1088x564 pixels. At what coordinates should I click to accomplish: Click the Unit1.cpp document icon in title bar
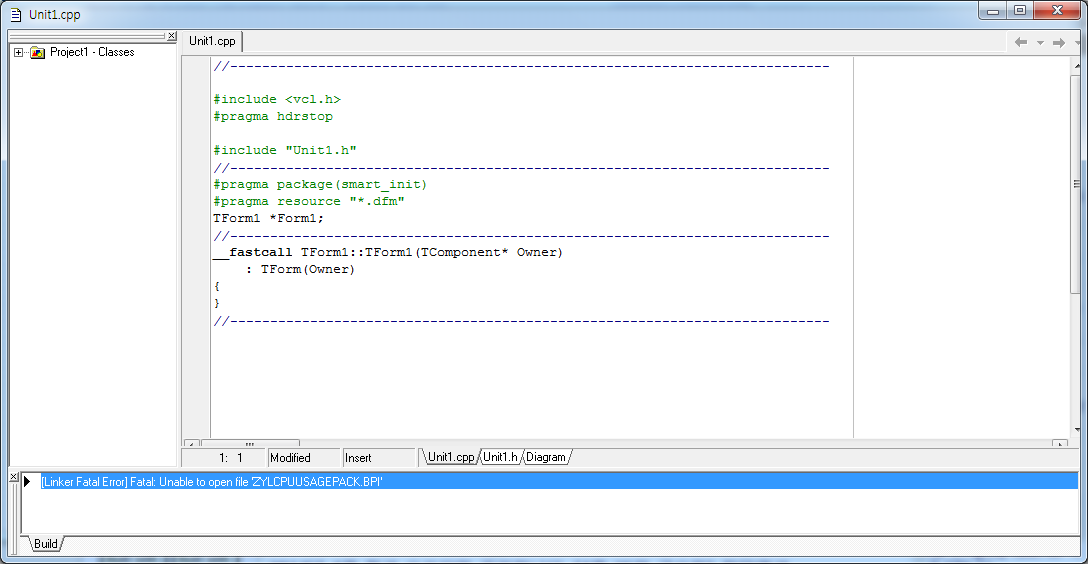[x=15, y=15]
